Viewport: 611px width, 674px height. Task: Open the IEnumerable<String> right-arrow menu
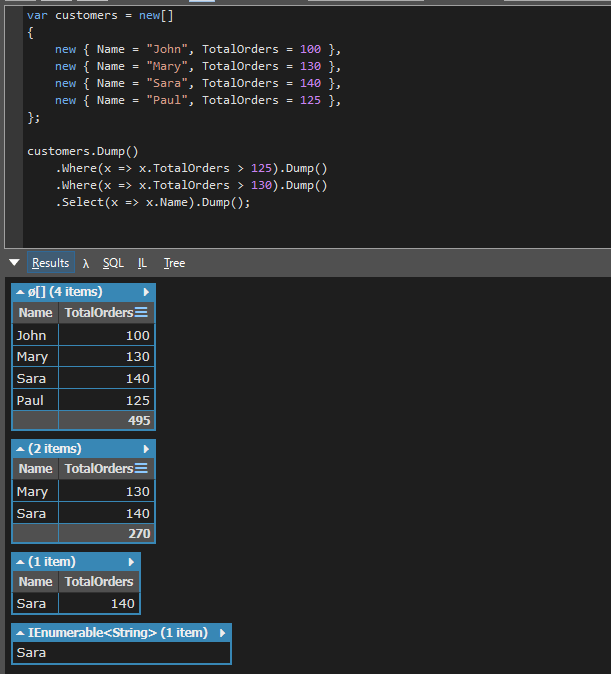222,633
